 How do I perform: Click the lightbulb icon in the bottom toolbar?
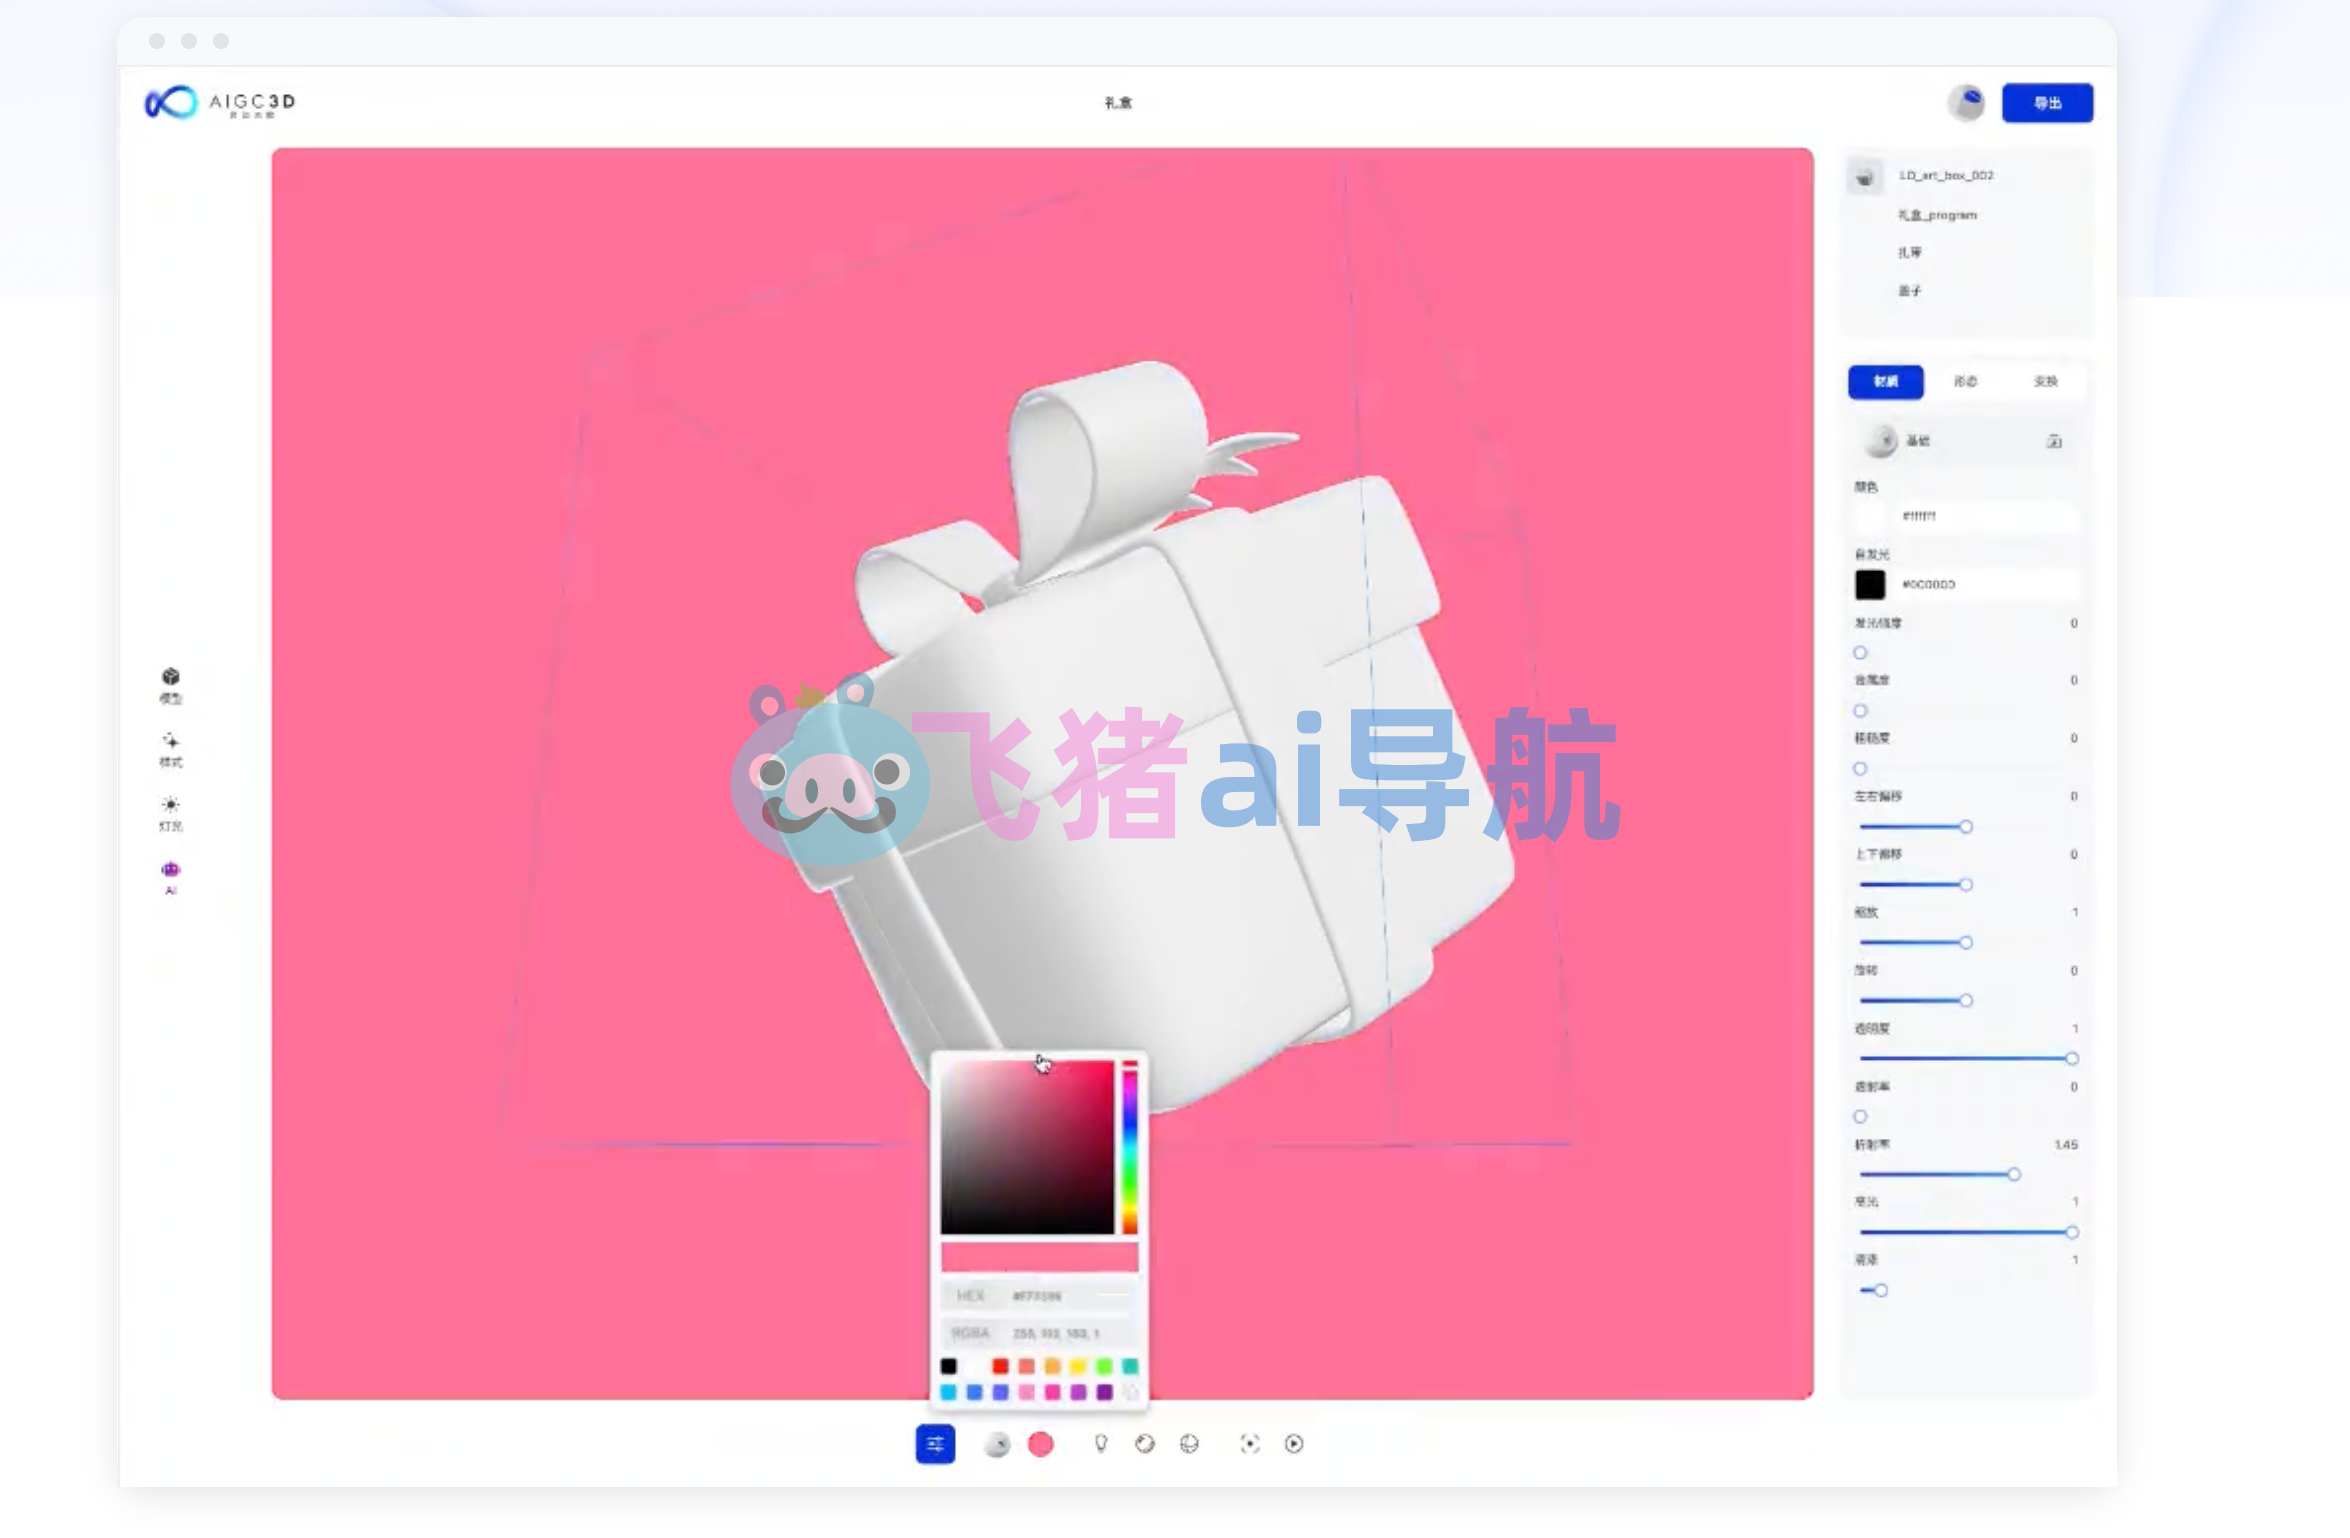[x=1101, y=1444]
